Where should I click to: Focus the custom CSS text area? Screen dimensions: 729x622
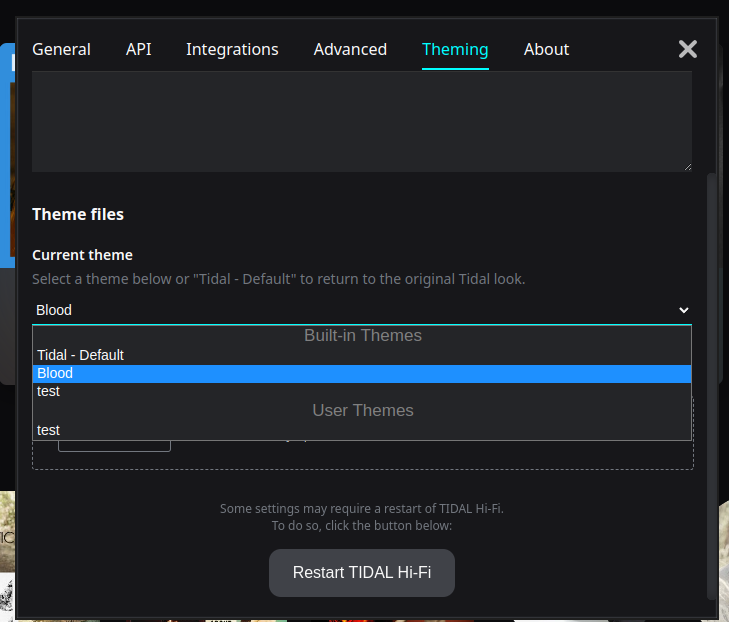click(360, 120)
